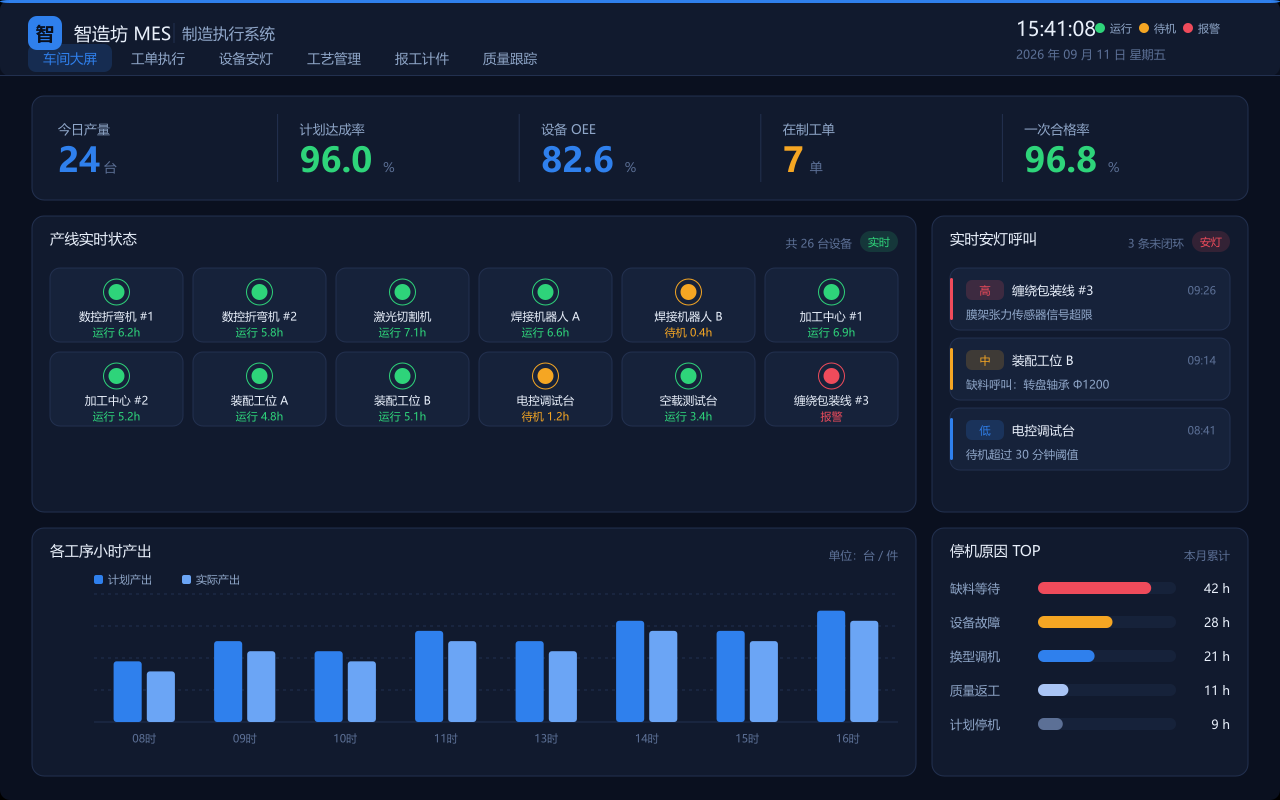Click the 加工中心 #2 status indicator
This screenshot has height=800, width=1280.
pos(116,376)
